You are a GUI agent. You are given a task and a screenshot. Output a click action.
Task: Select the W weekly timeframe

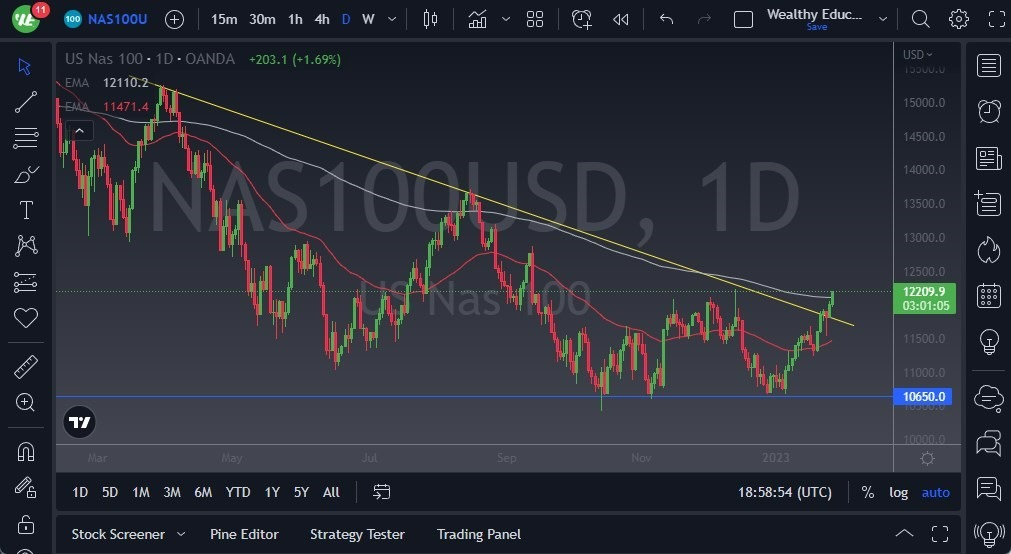click(x=368, y=19)
